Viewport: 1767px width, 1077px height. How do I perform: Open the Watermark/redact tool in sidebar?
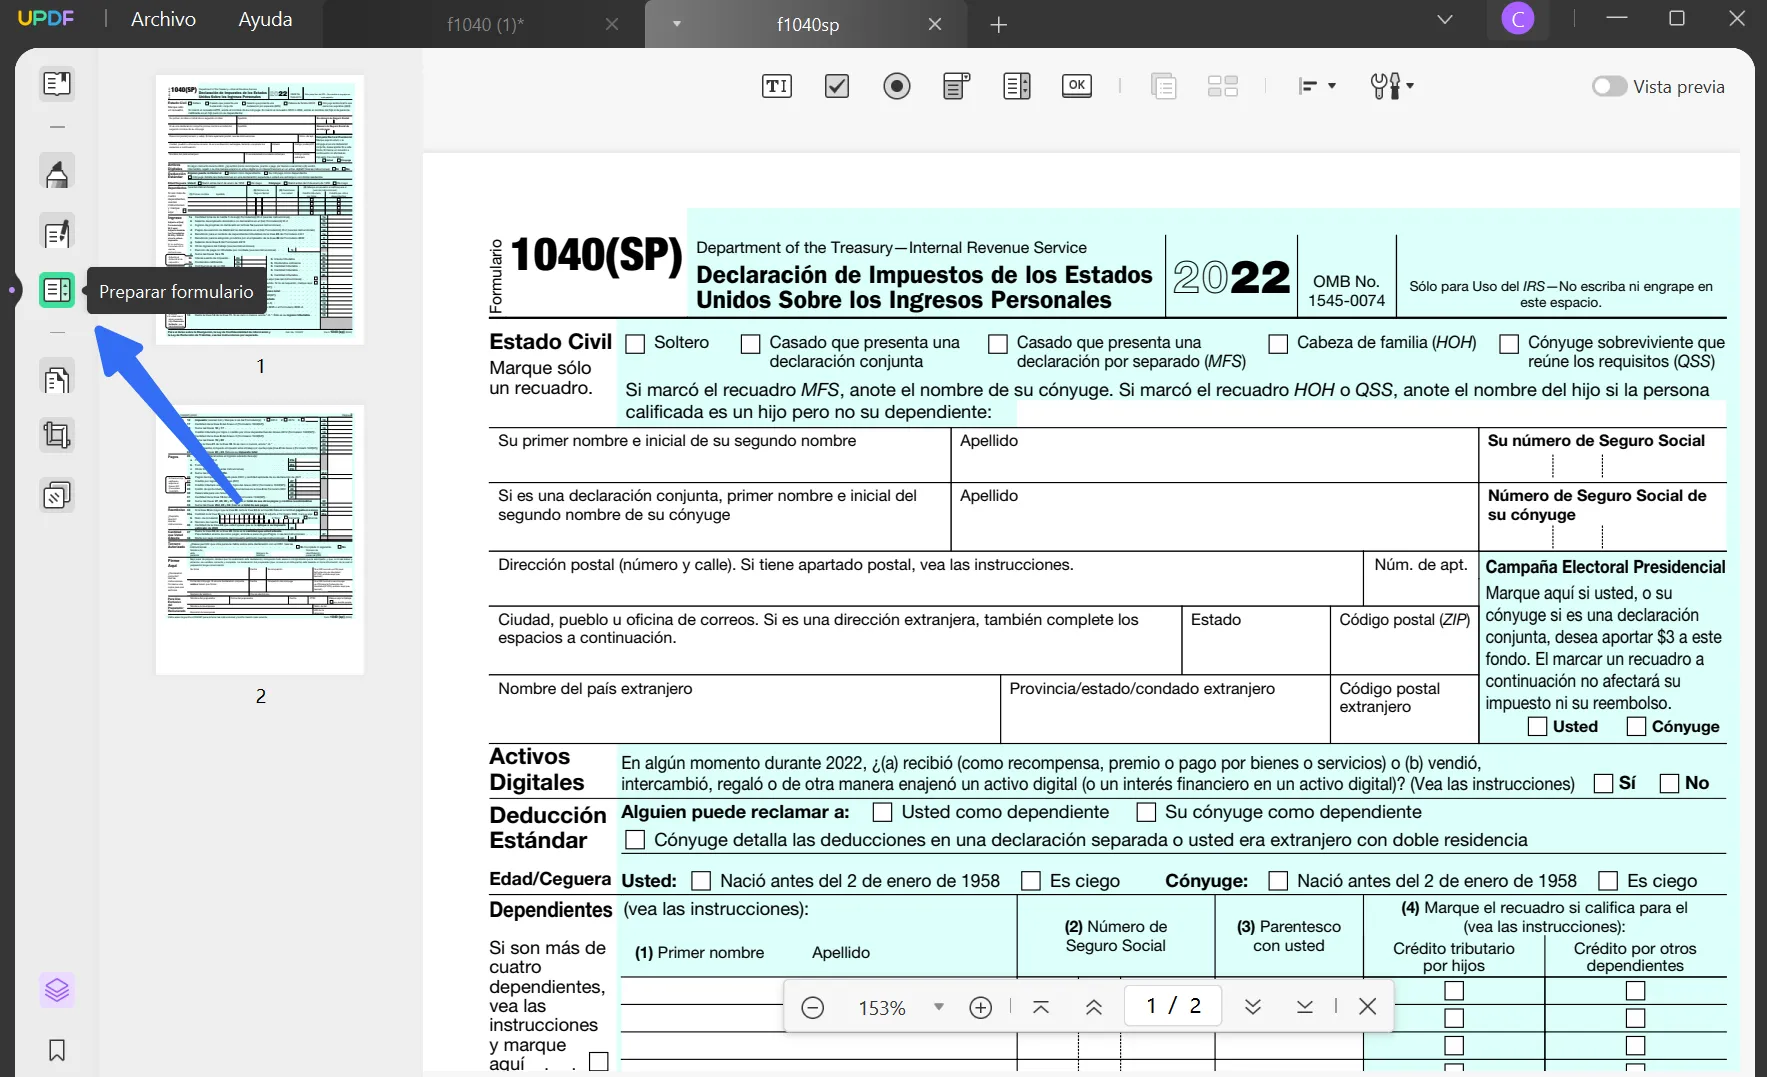[x=57, y=495]
